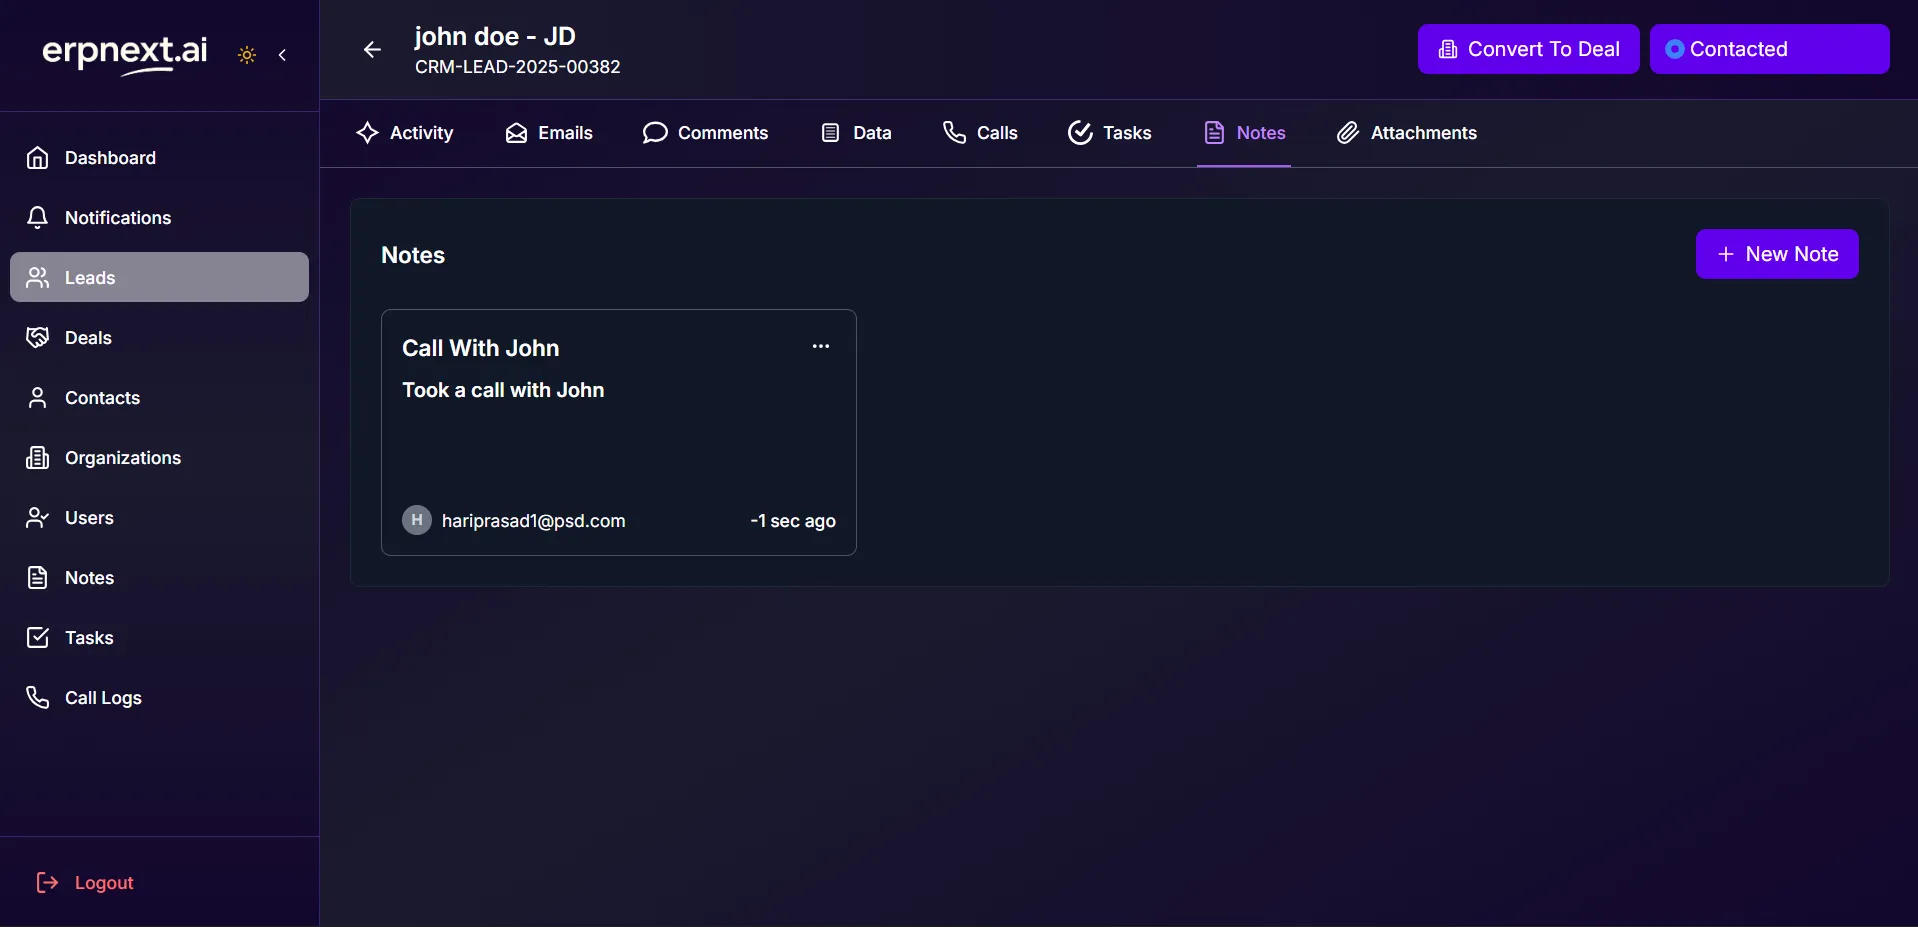This screenshot has height=927, width=1918.
Task: Click the back arrow beside john doe
Action: (372, 50)
